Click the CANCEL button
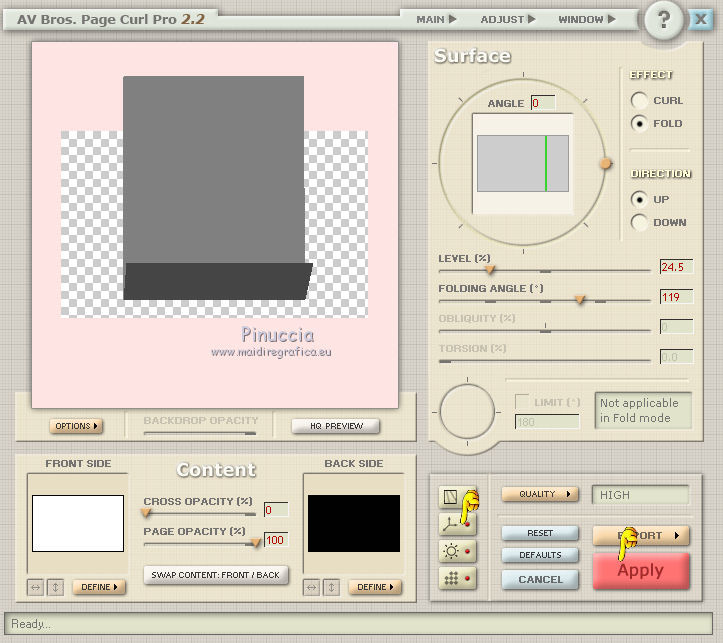Image resolution: width=723 pixels, height=643 pixels. [540, 579]
